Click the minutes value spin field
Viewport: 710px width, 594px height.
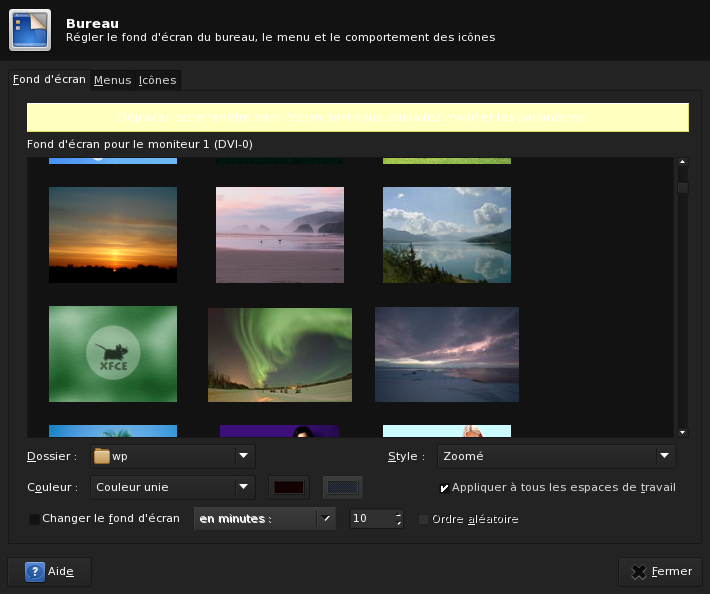point(370,519)
